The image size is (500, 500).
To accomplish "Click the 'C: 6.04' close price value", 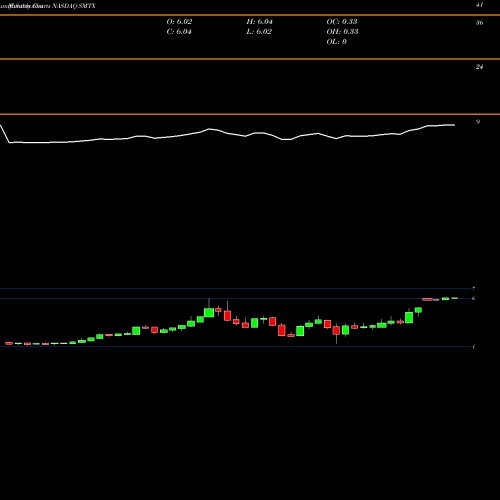I will coord(179,32).
